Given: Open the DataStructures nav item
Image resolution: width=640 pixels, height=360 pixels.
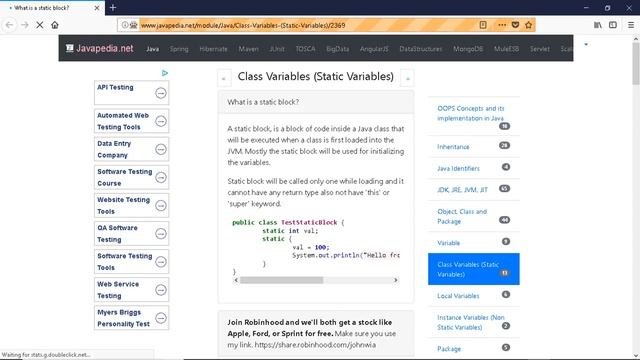Looking at the screenshot, I should (420, 49).
